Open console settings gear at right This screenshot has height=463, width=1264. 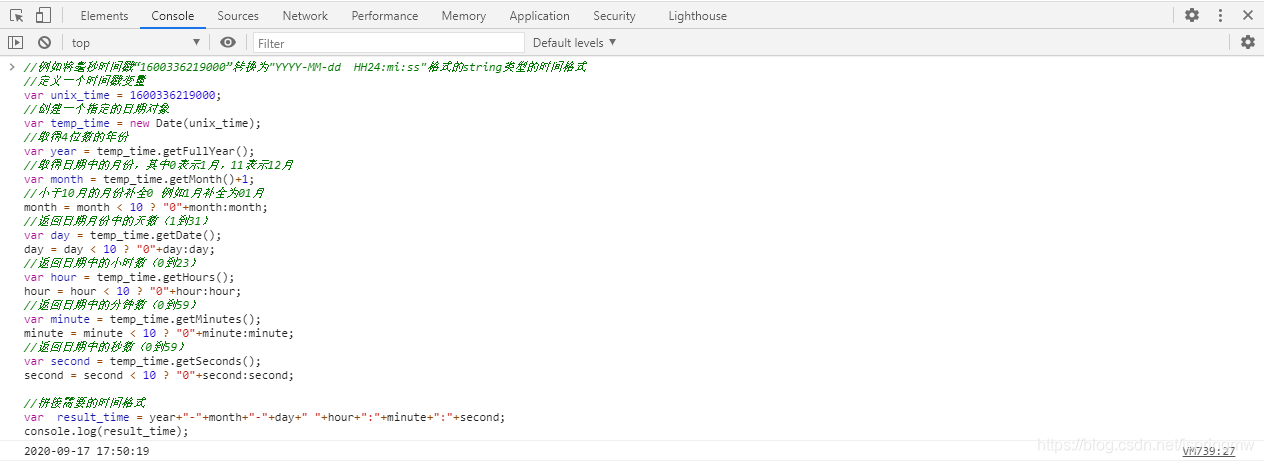[x=1247, y=42]
